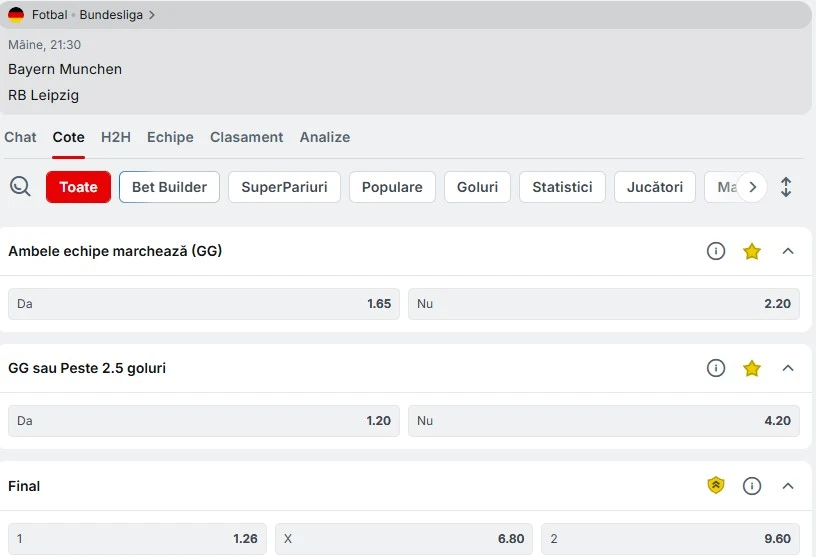Pick GG Da odds 1.65
Viewport: 816px width, 557px height.
click(203, 303)
